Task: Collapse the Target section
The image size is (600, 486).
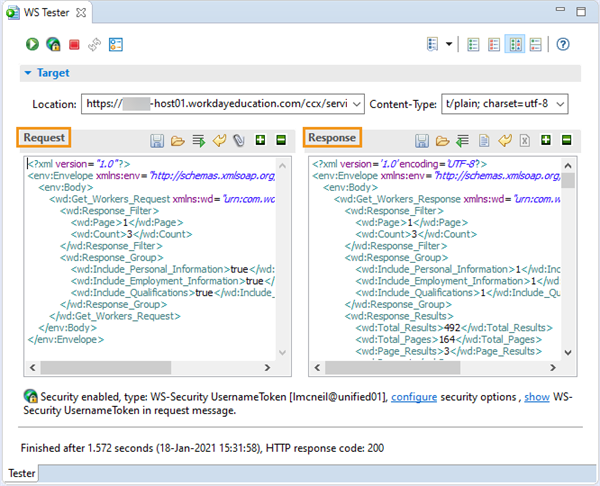Action: click(x=28, y=73)
